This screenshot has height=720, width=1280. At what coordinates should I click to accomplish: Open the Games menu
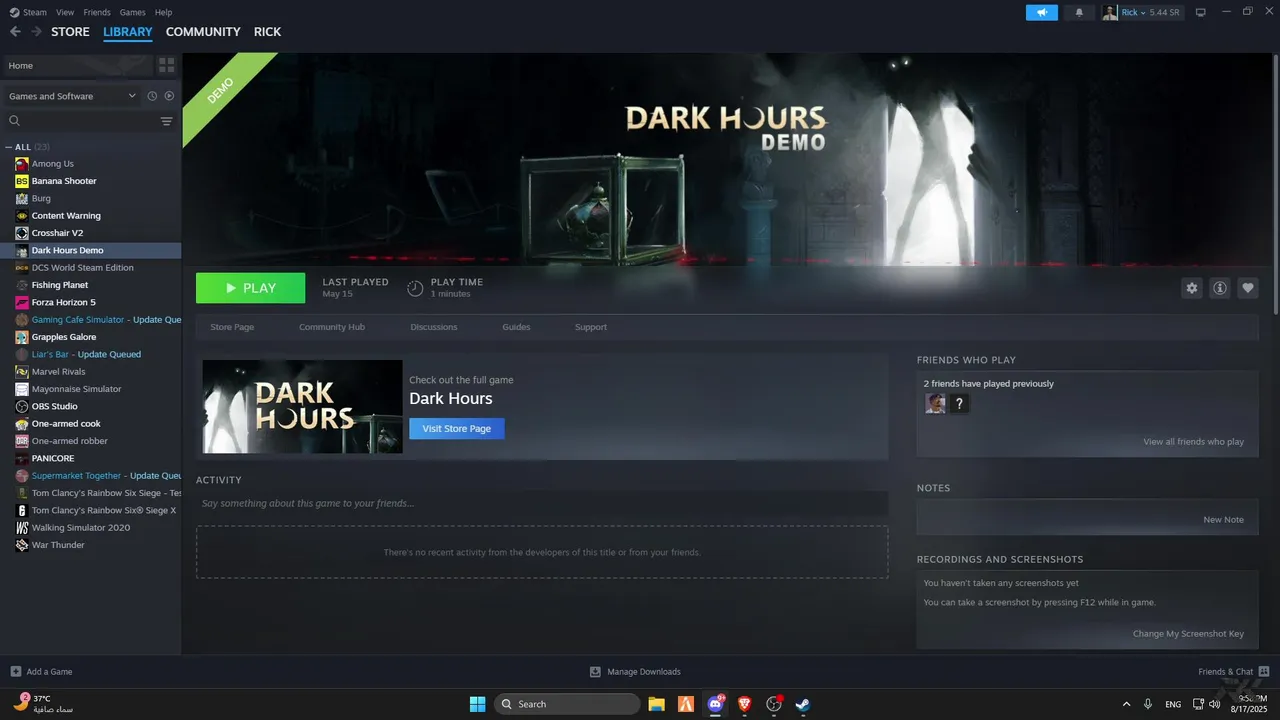click(x=132, y=12)
